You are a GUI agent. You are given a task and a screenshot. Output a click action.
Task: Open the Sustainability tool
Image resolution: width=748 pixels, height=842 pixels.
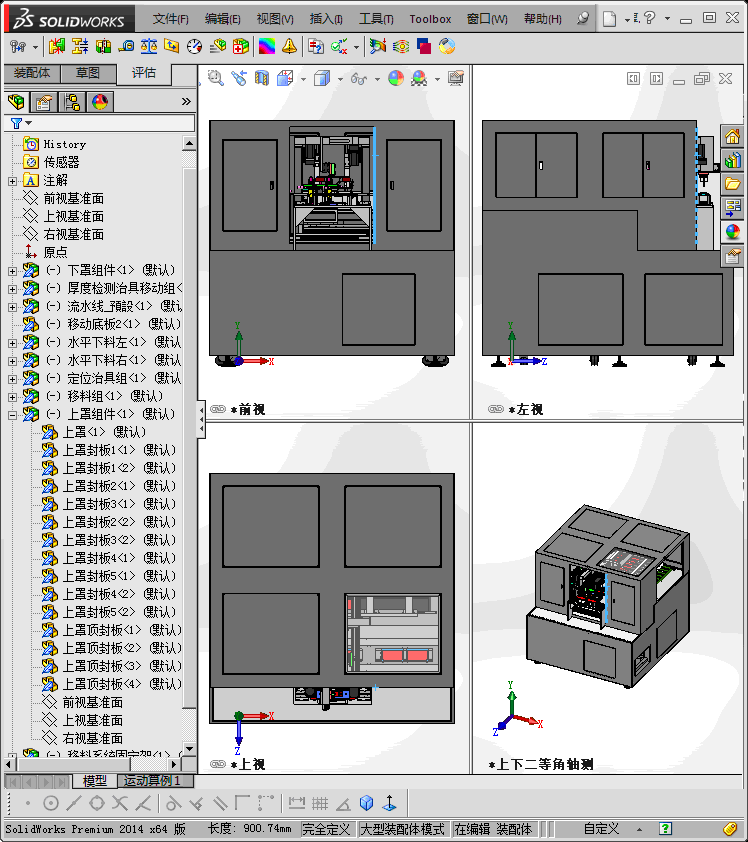pyautogui.click(x=447, y=47)
